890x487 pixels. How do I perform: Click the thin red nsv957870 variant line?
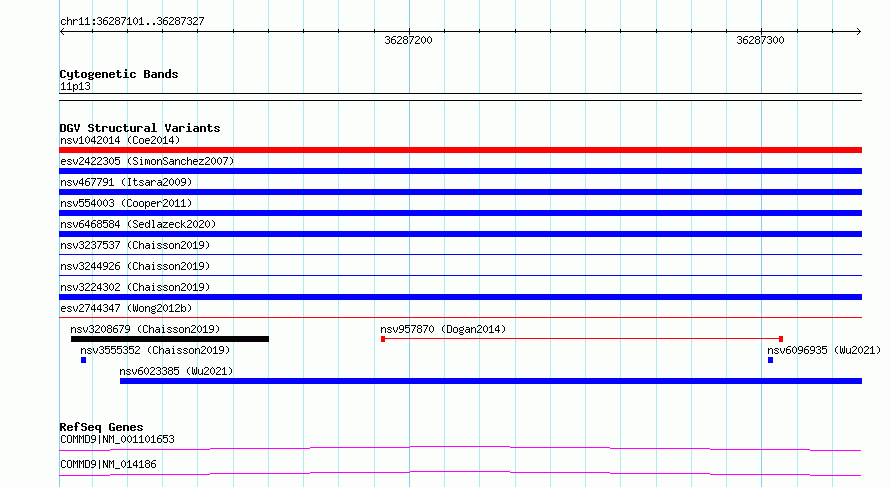[x=582, y=339]
